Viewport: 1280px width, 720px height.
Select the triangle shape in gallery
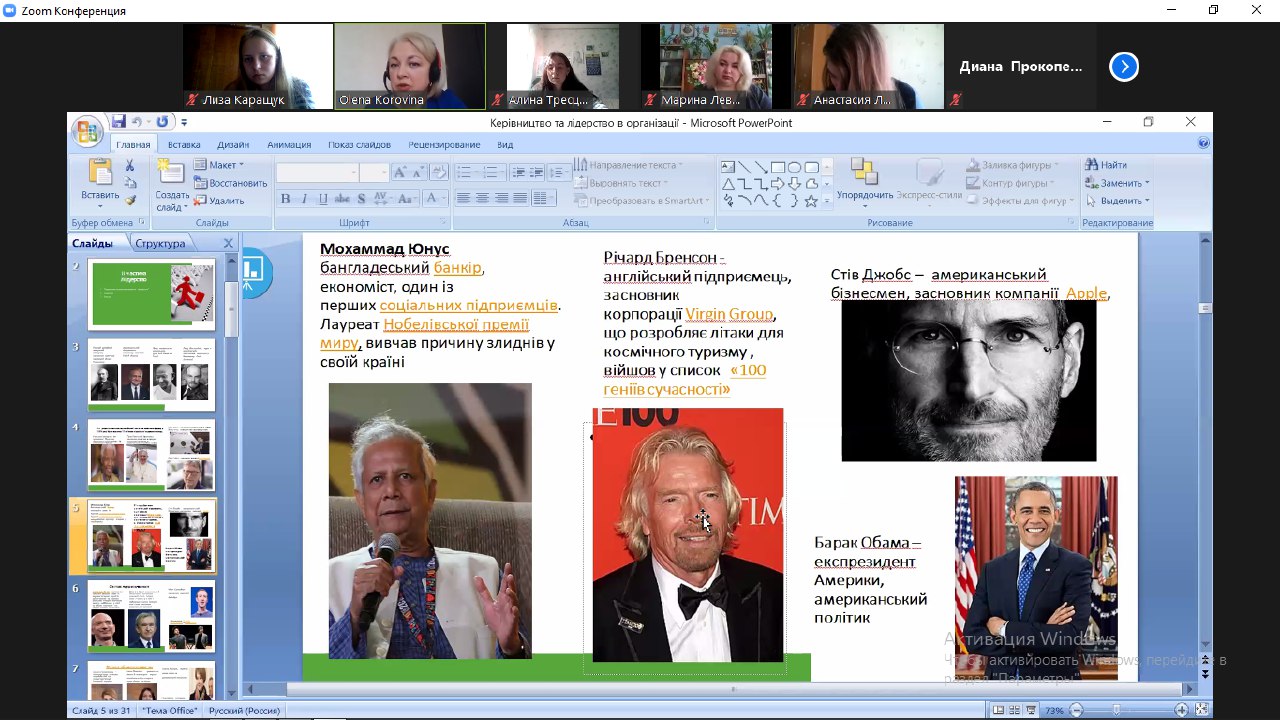click(x=728, y=184)
